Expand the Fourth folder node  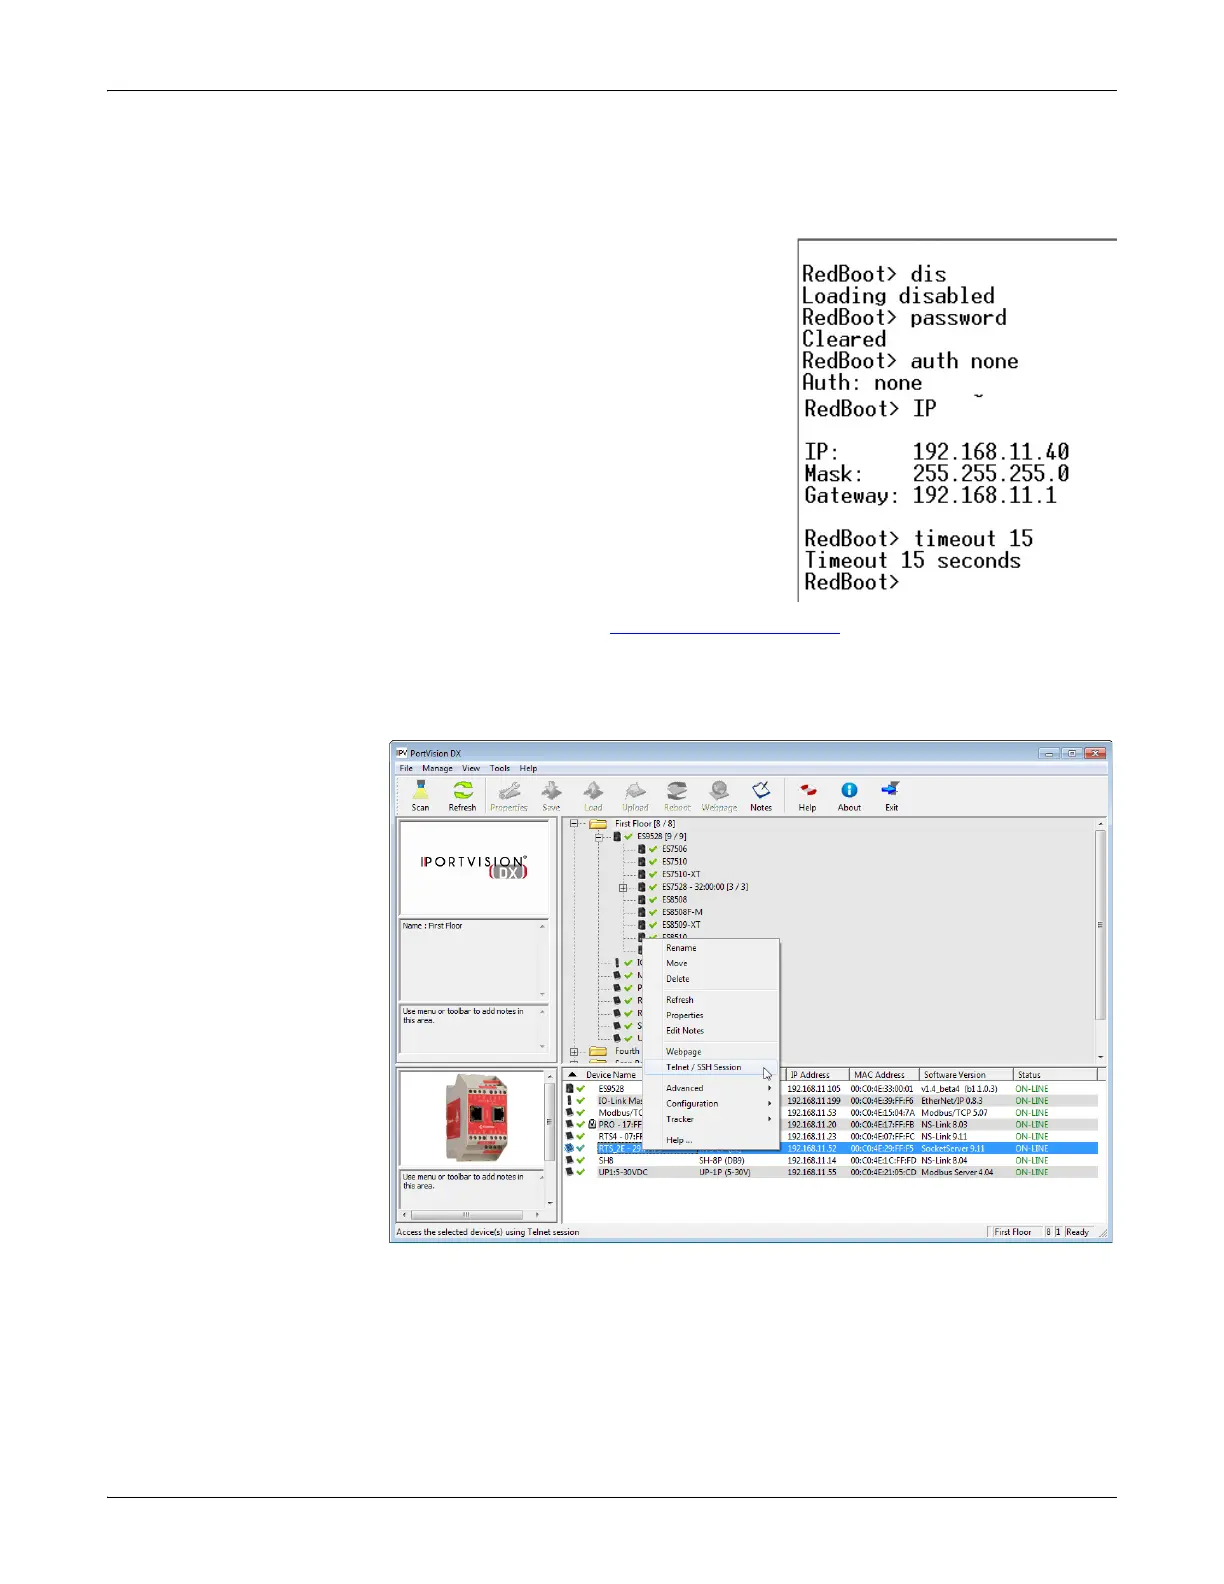pyautogui.click(x=574, y=1051)
